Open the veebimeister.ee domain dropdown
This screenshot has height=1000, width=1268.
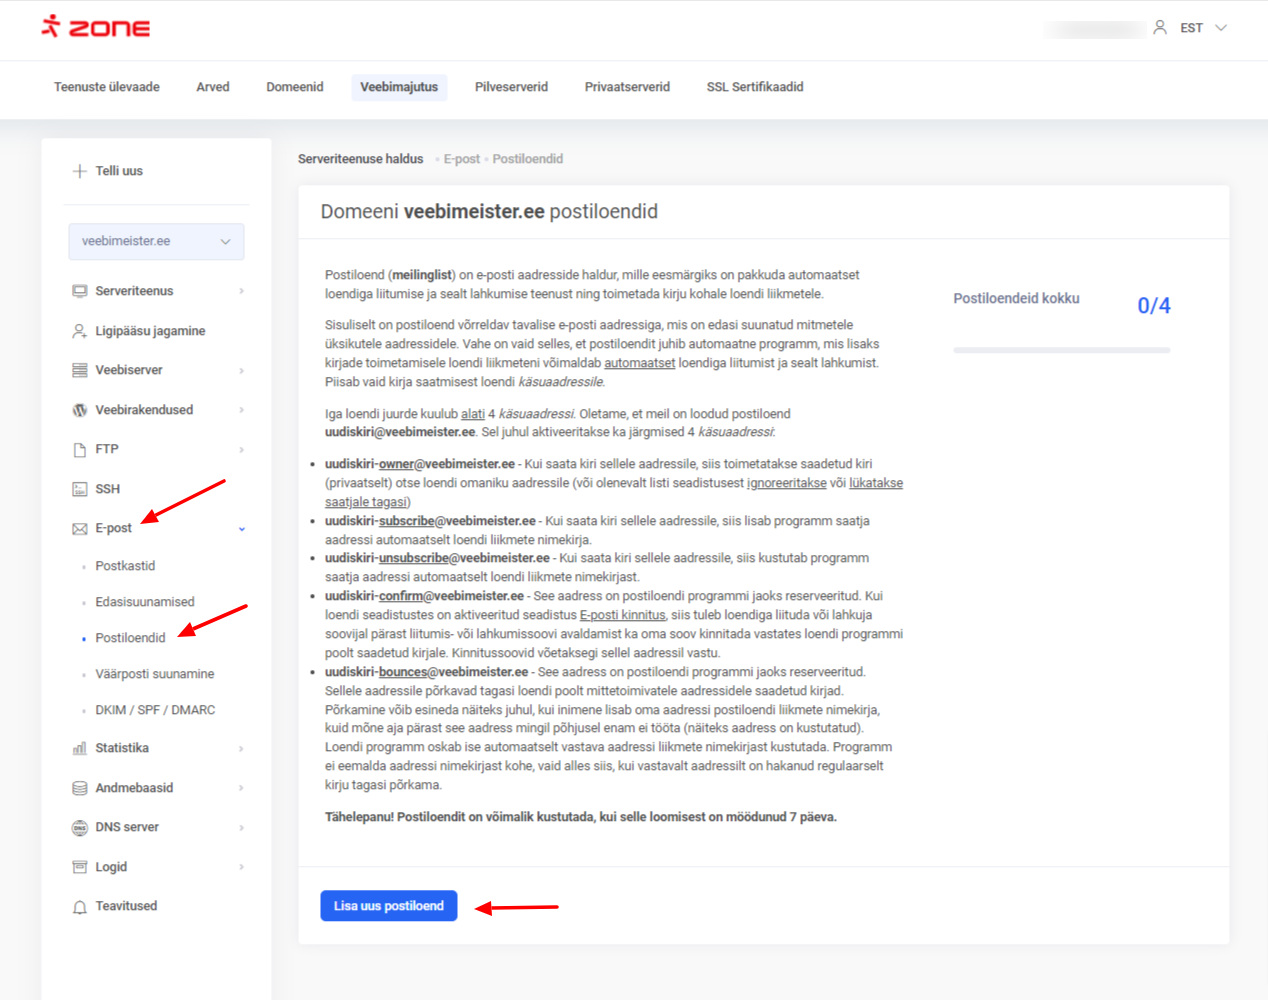(x=156, y=241)
